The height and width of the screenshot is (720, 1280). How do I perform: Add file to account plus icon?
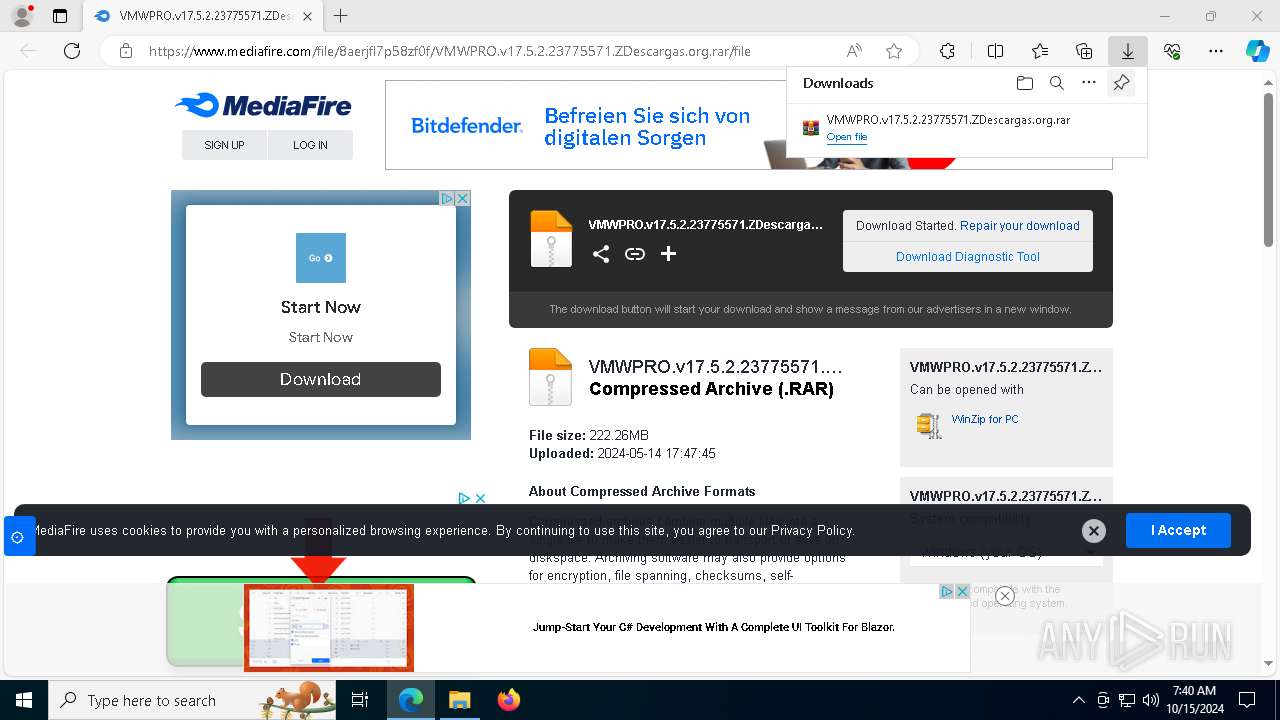(668, 254)
